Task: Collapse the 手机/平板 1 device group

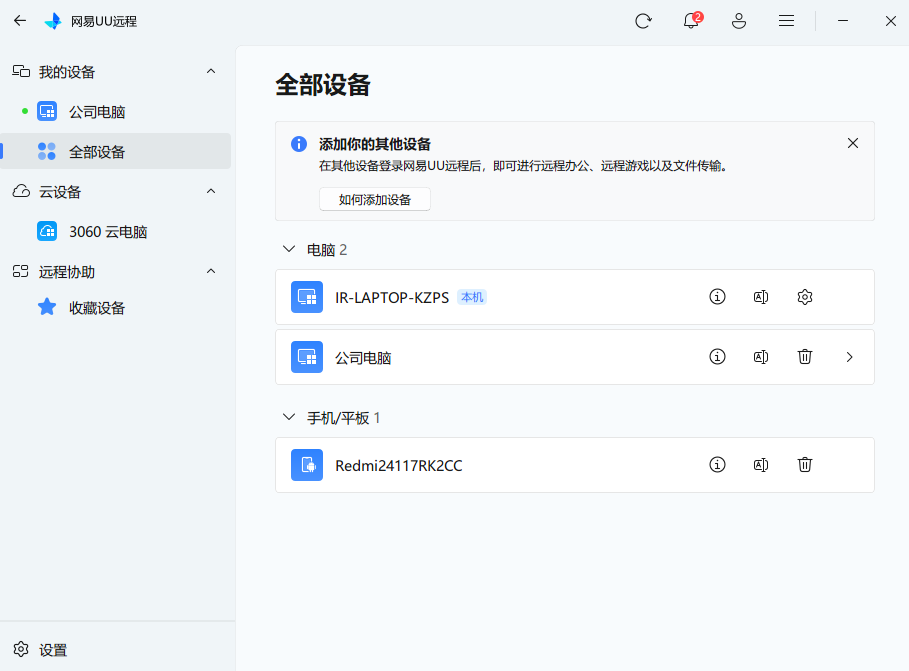Action: 288,418
